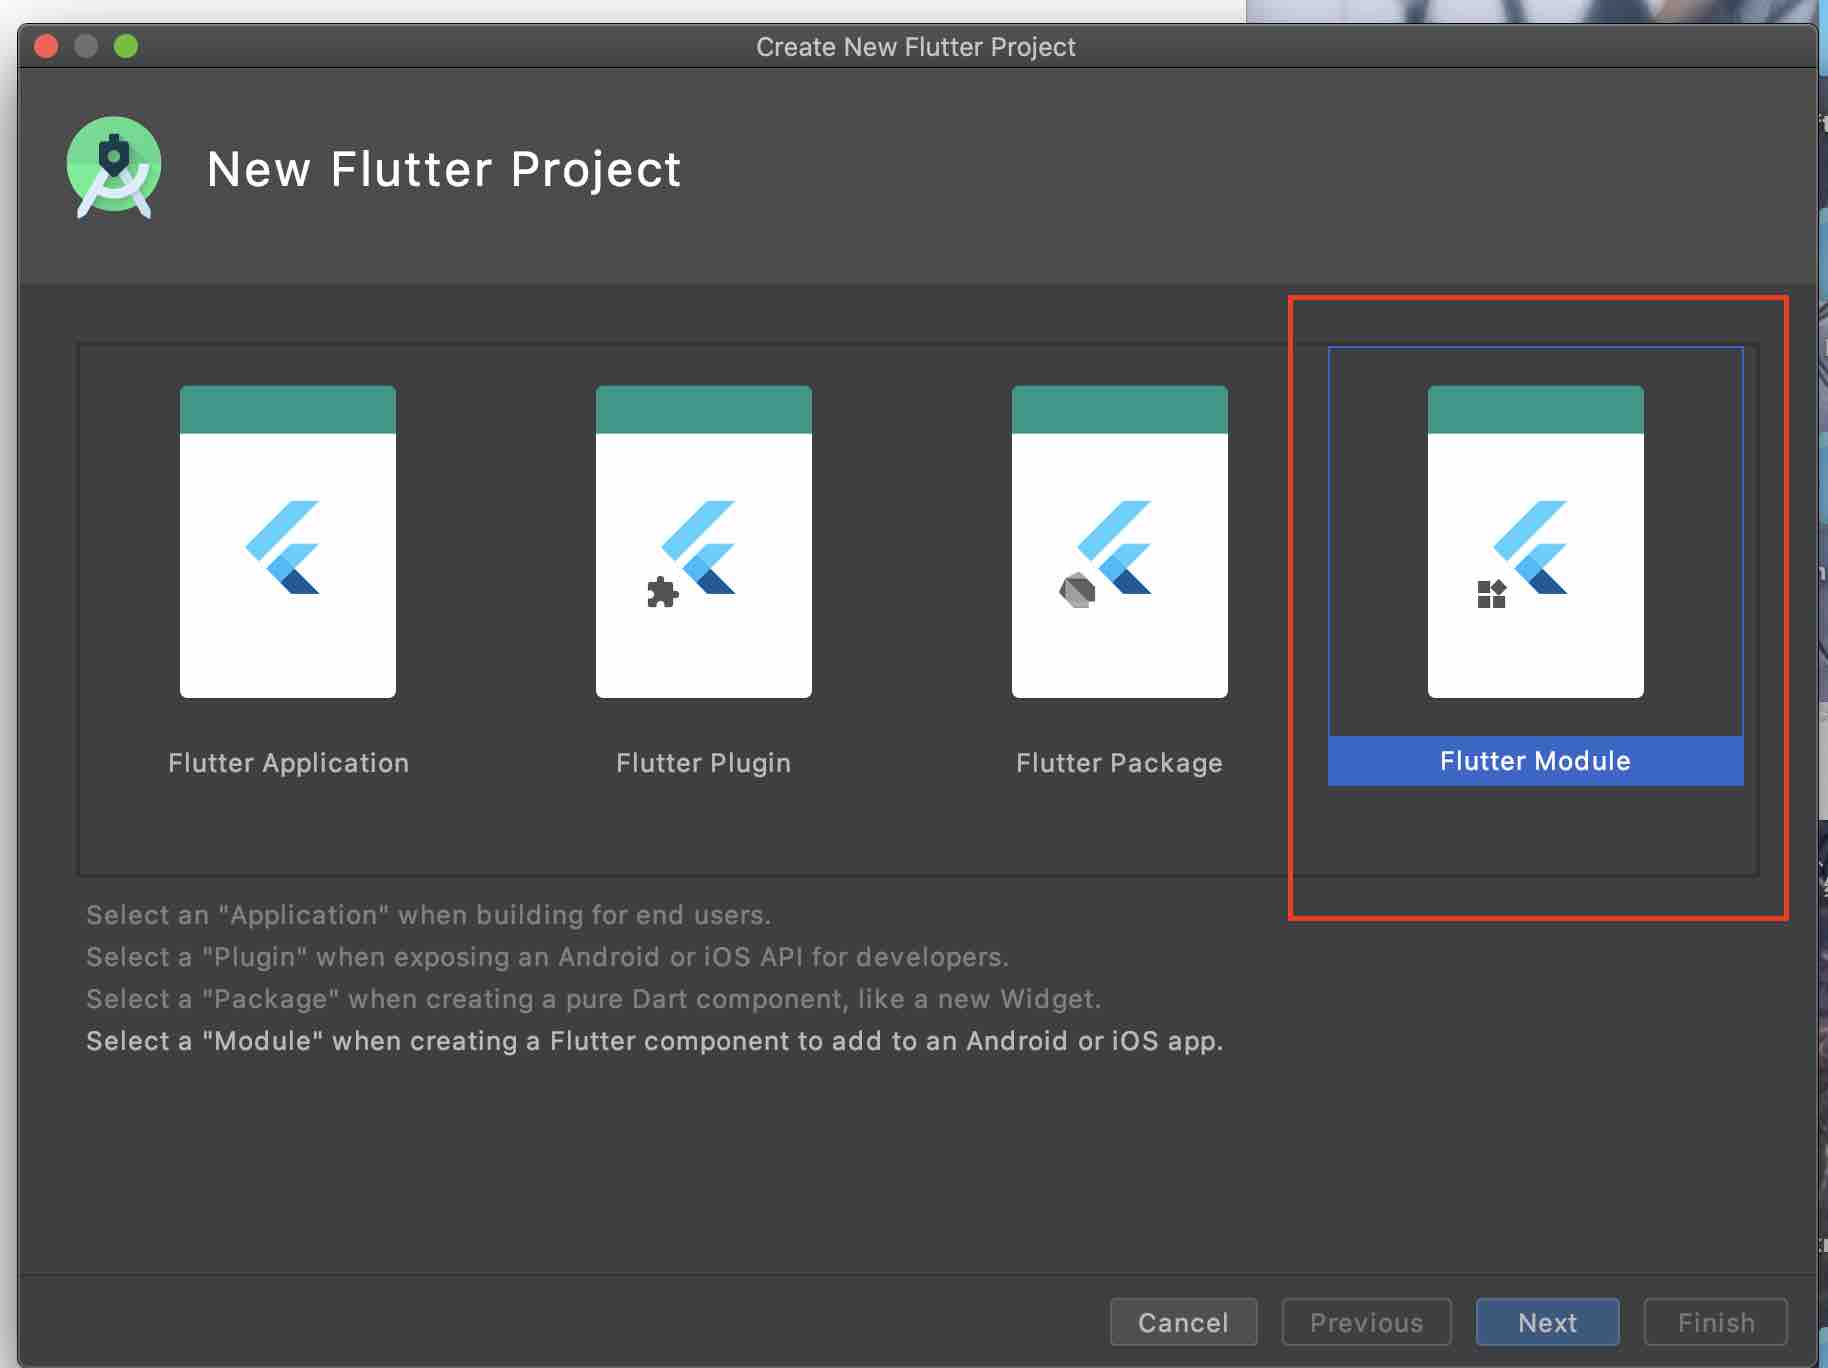This screenshot has width=1828, height=1368.
Task: Close the dialog with red window button
Action: pyautogui.click(x=46, y=46)
